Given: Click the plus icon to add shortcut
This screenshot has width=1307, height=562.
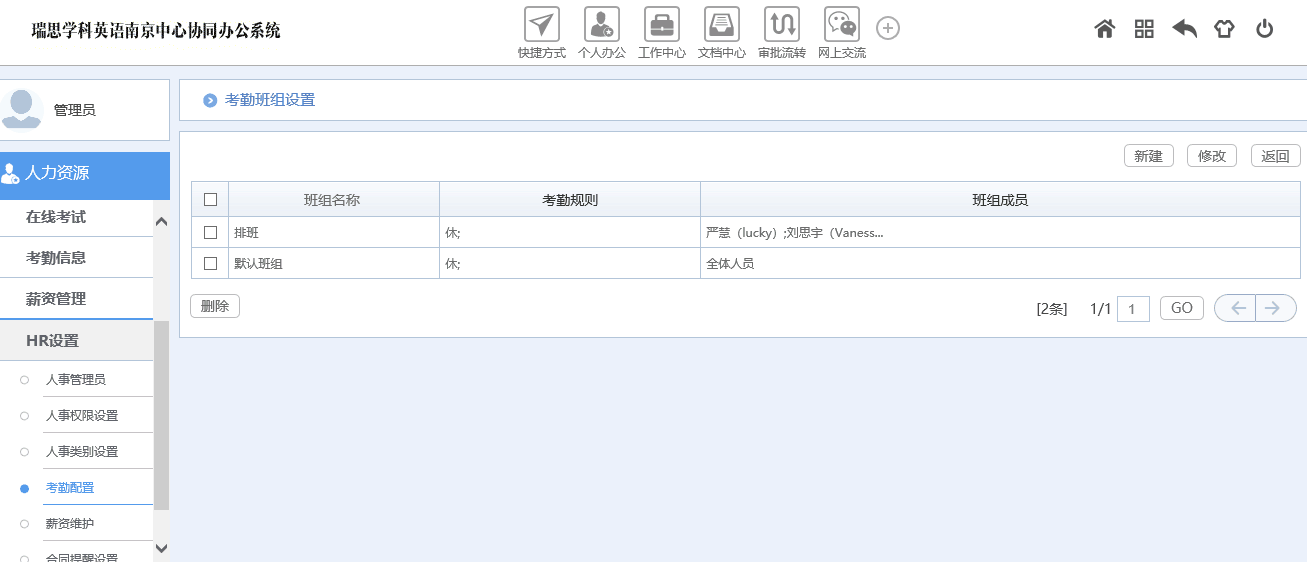Looking at the screenshot, I should point(888,28).
